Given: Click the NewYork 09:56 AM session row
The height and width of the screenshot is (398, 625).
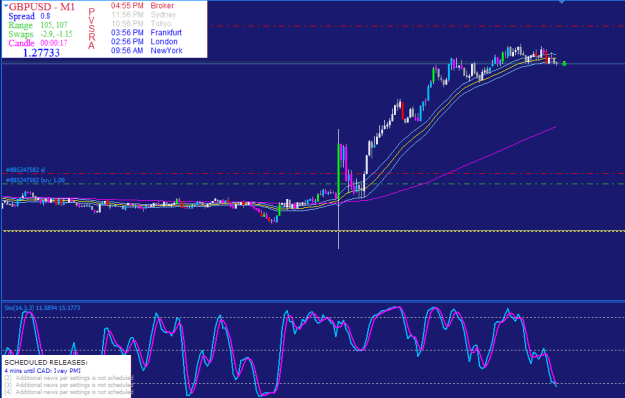Looking at the screenshot, I should pyautogui.click(x=147, y=51).
